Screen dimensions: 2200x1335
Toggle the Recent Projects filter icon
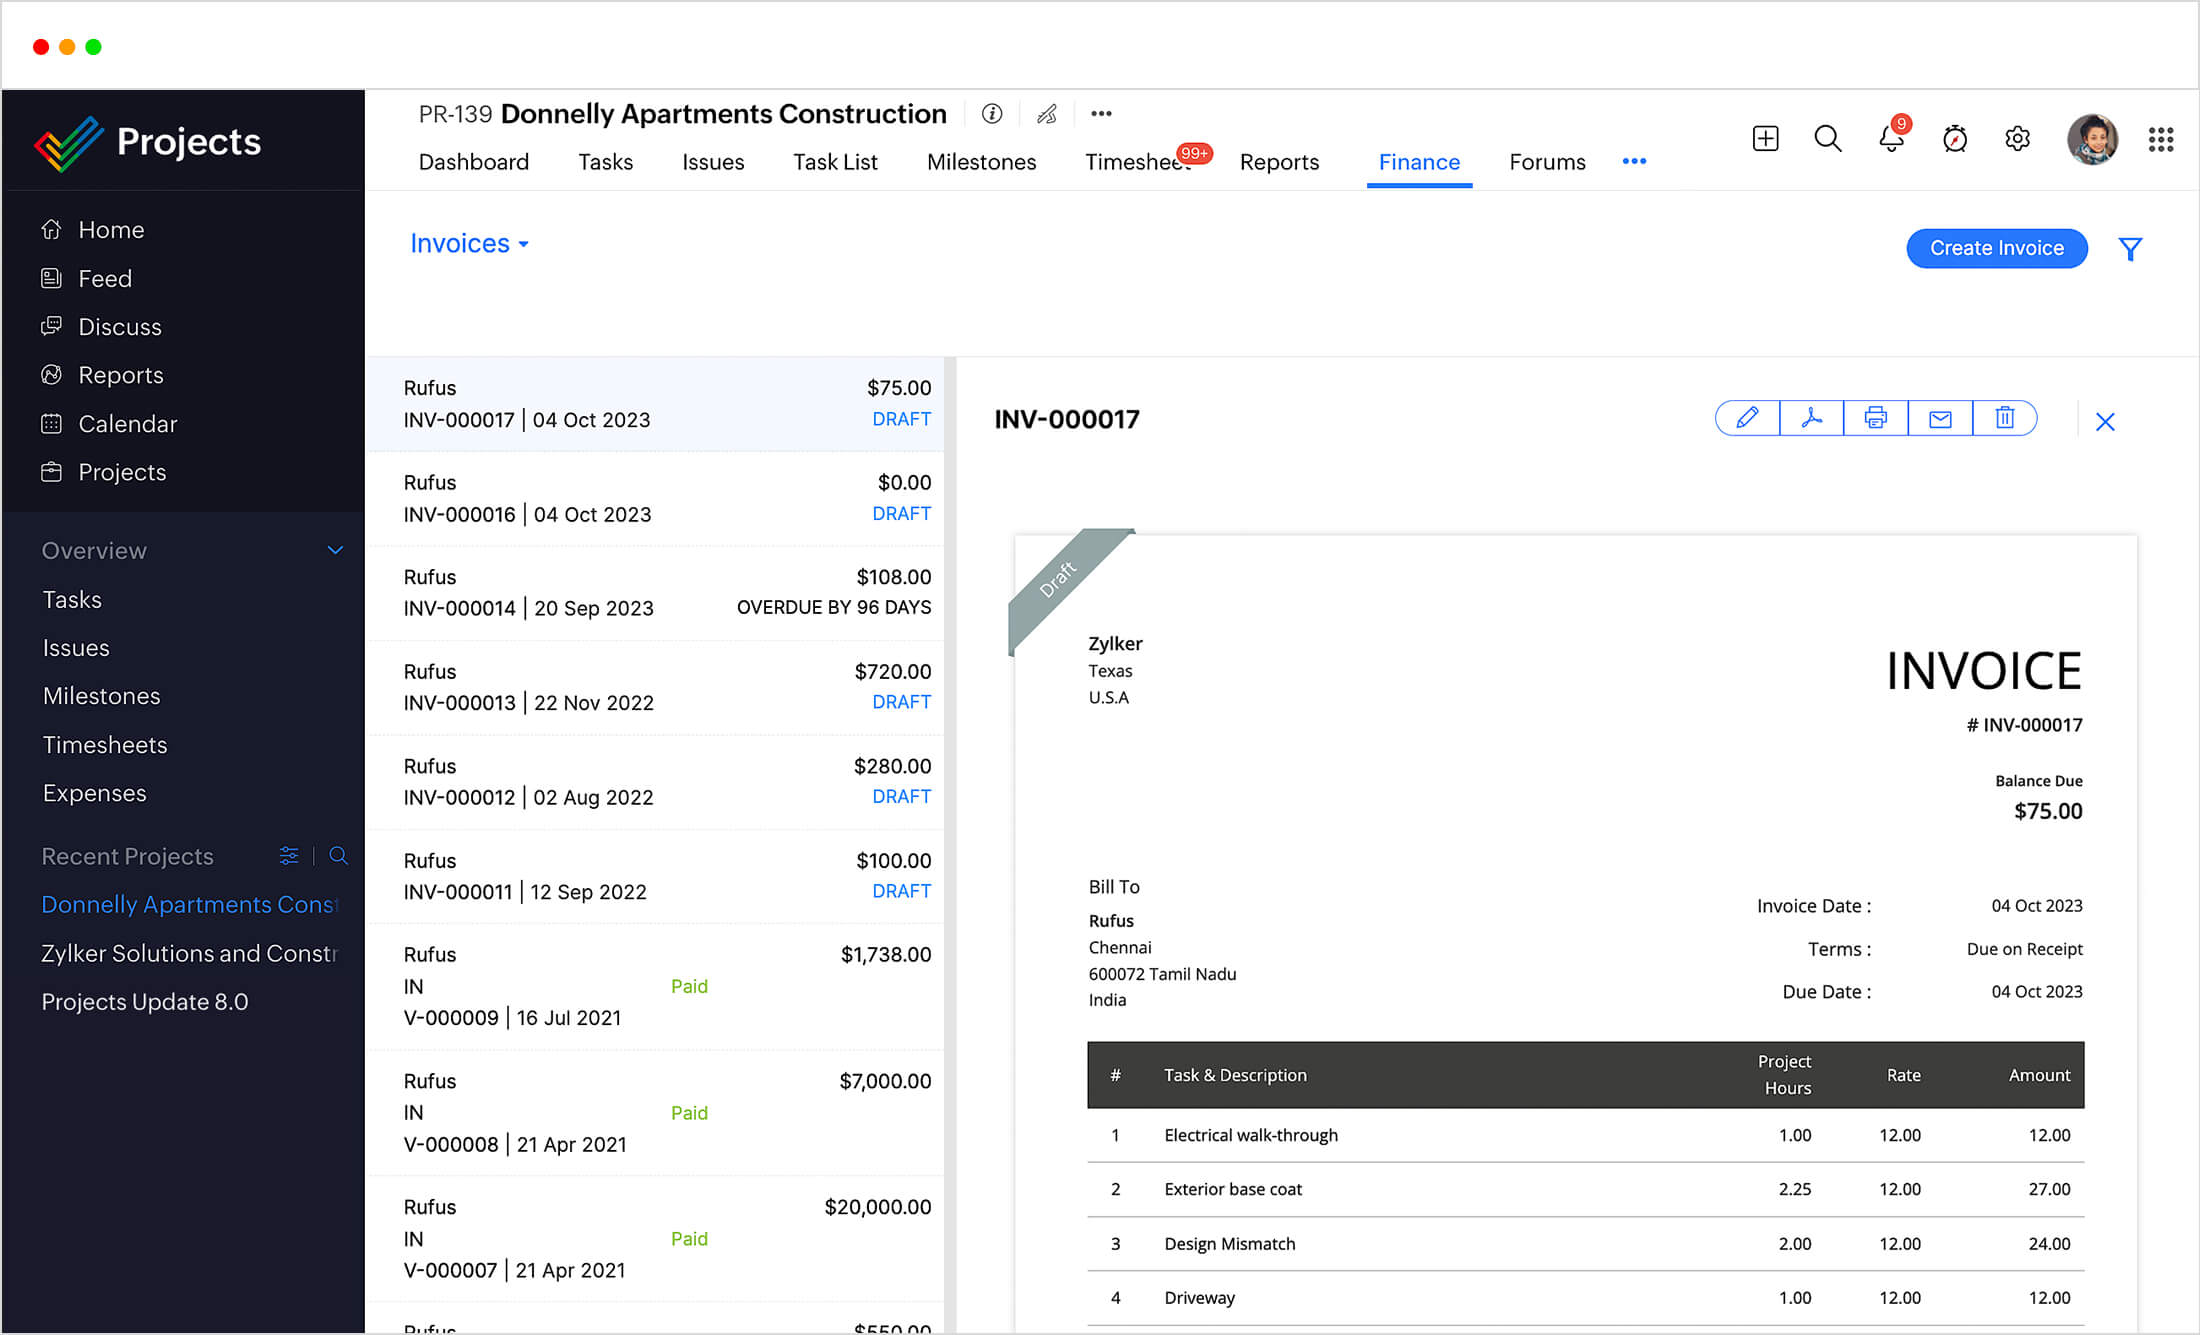click(x=289, y=856)
